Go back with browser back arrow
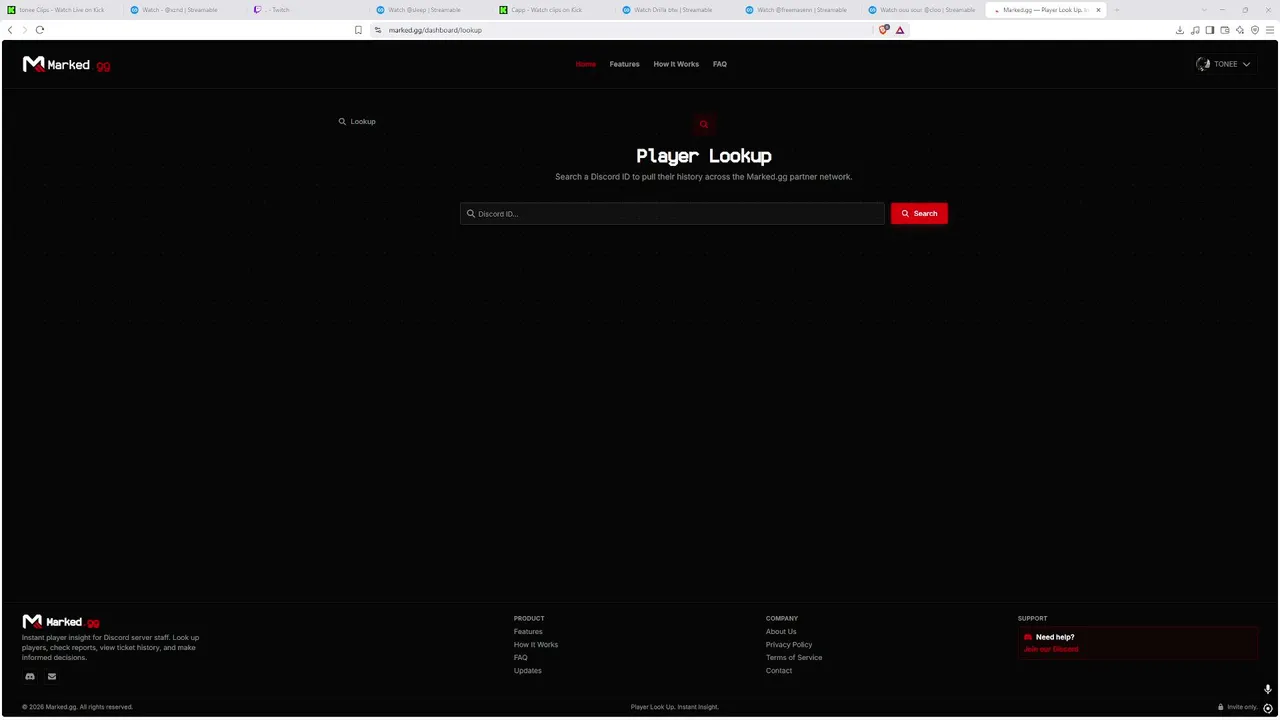Image resolution: width=1280 pixels, height=720 pixels. (x=10, y=30)
